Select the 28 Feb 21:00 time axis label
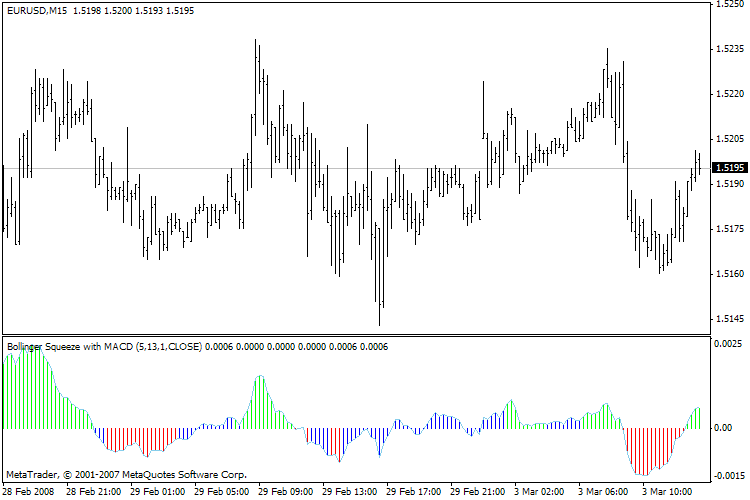Viewport: 750px width, 500px height. coord(93,492)
